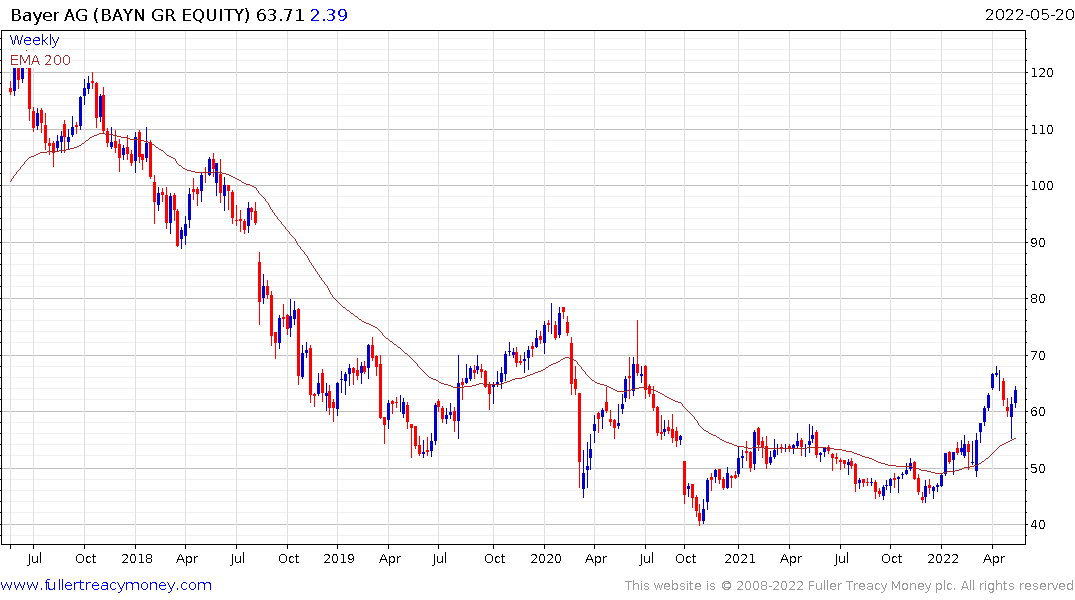Click the copyright notice 'Fuller Treacy Money plc'
This screenshot has height=600, width=1075.
pyautogui.click(x=881, y=586)
